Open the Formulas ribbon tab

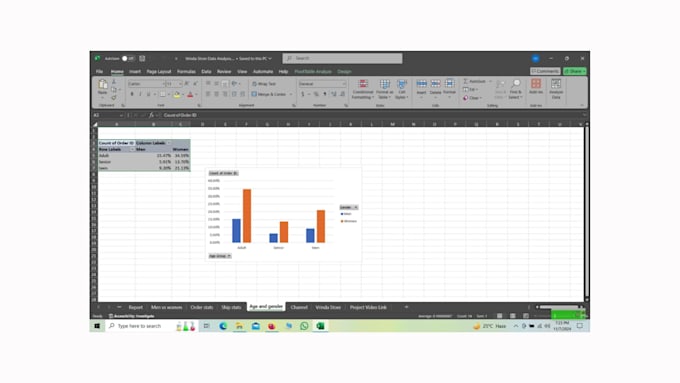coord(186,72)
